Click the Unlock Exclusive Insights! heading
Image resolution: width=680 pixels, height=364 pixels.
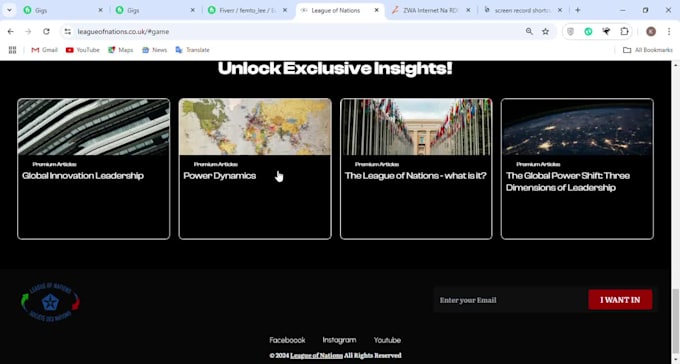[335, 69]
